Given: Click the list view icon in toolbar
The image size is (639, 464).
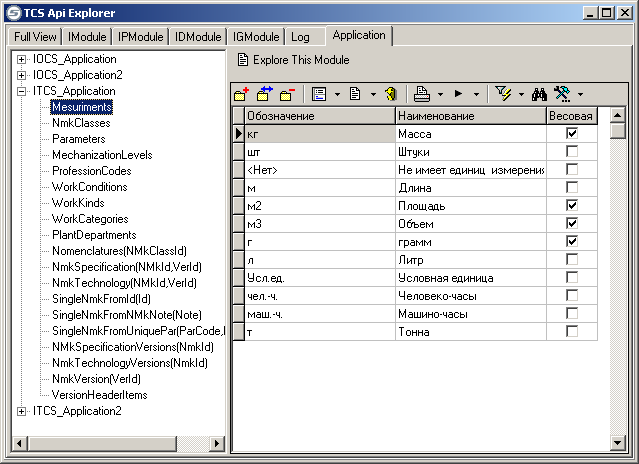Looking at the screenshot, I should (320, 95).
